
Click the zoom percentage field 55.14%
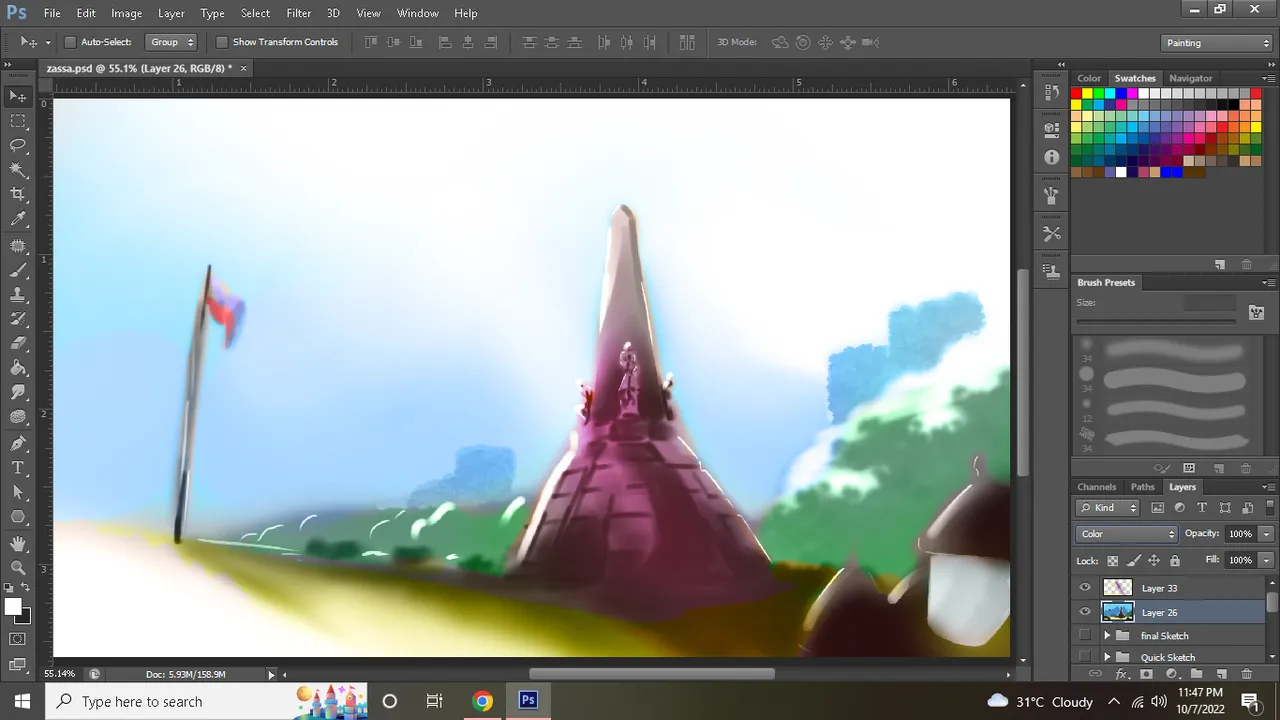pos(59,674)
